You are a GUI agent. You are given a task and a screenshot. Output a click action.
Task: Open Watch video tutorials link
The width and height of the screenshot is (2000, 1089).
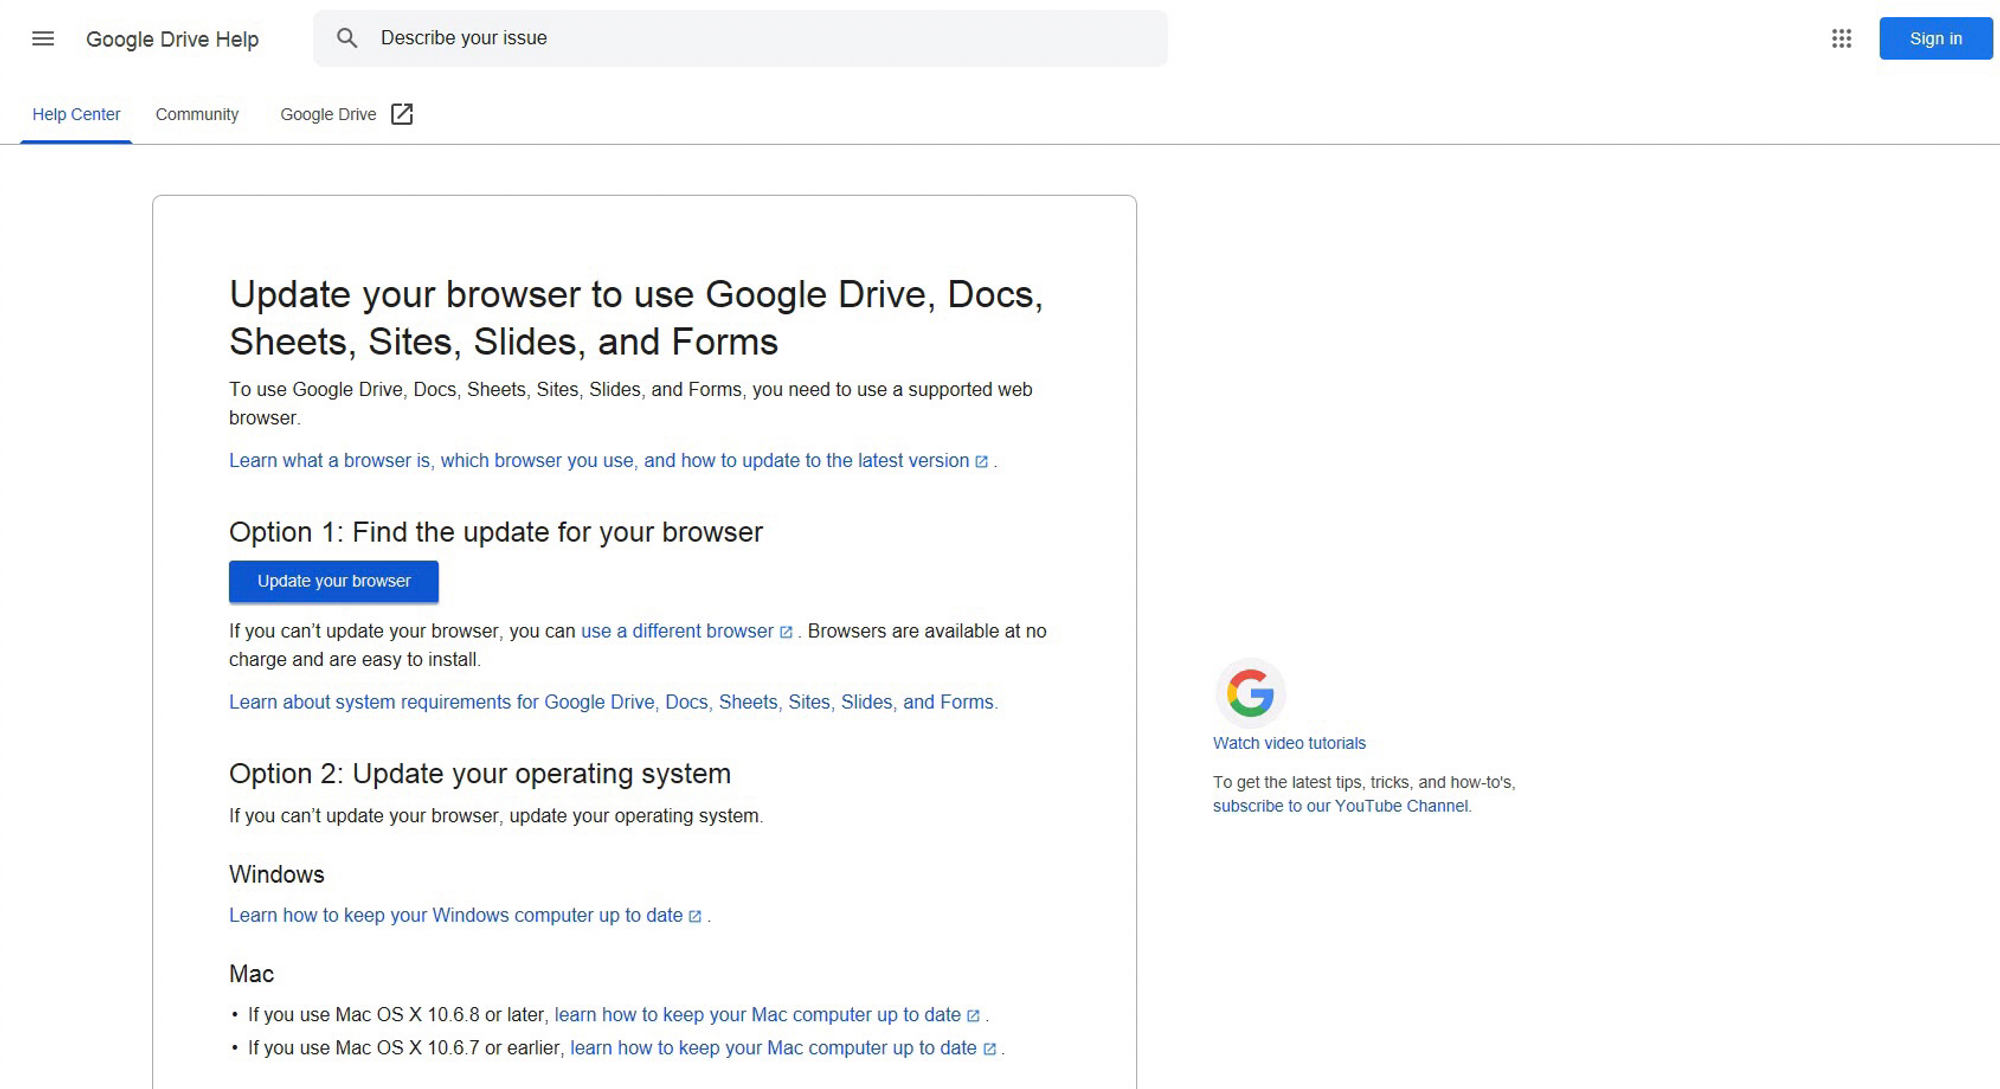(x=1288, y=743)
